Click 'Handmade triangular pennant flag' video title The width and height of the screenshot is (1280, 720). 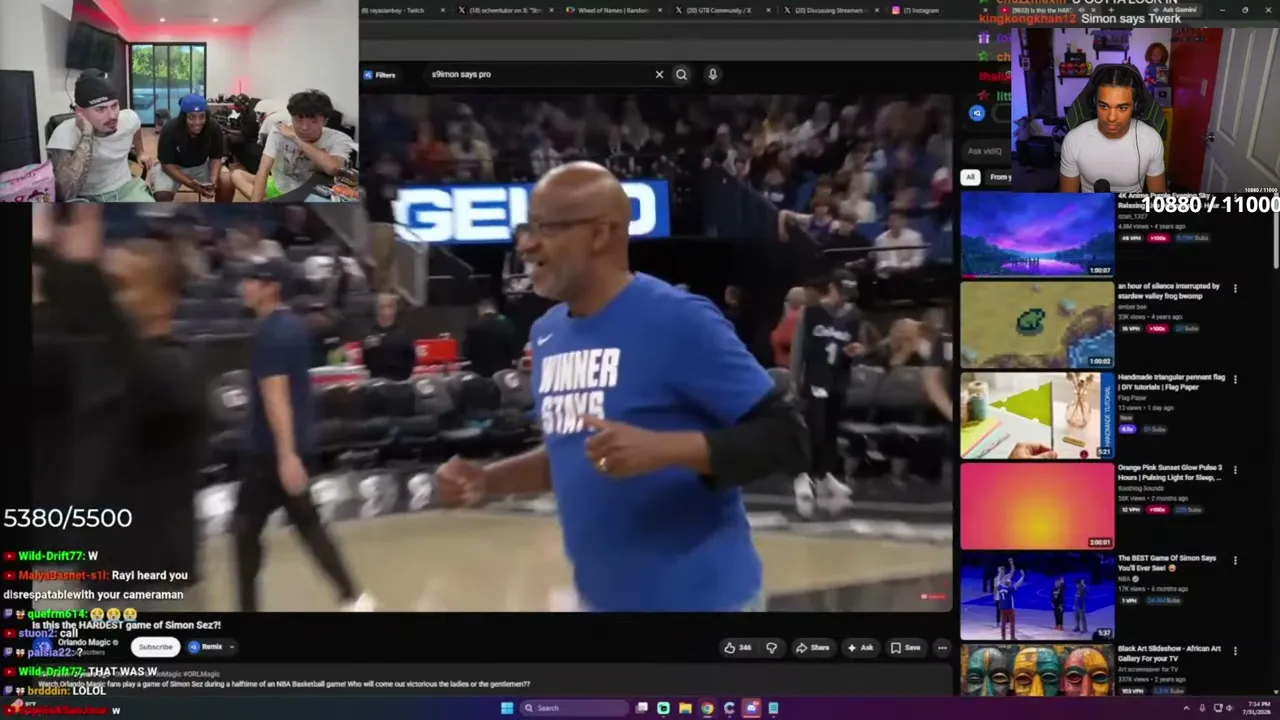pos(1171,383)
